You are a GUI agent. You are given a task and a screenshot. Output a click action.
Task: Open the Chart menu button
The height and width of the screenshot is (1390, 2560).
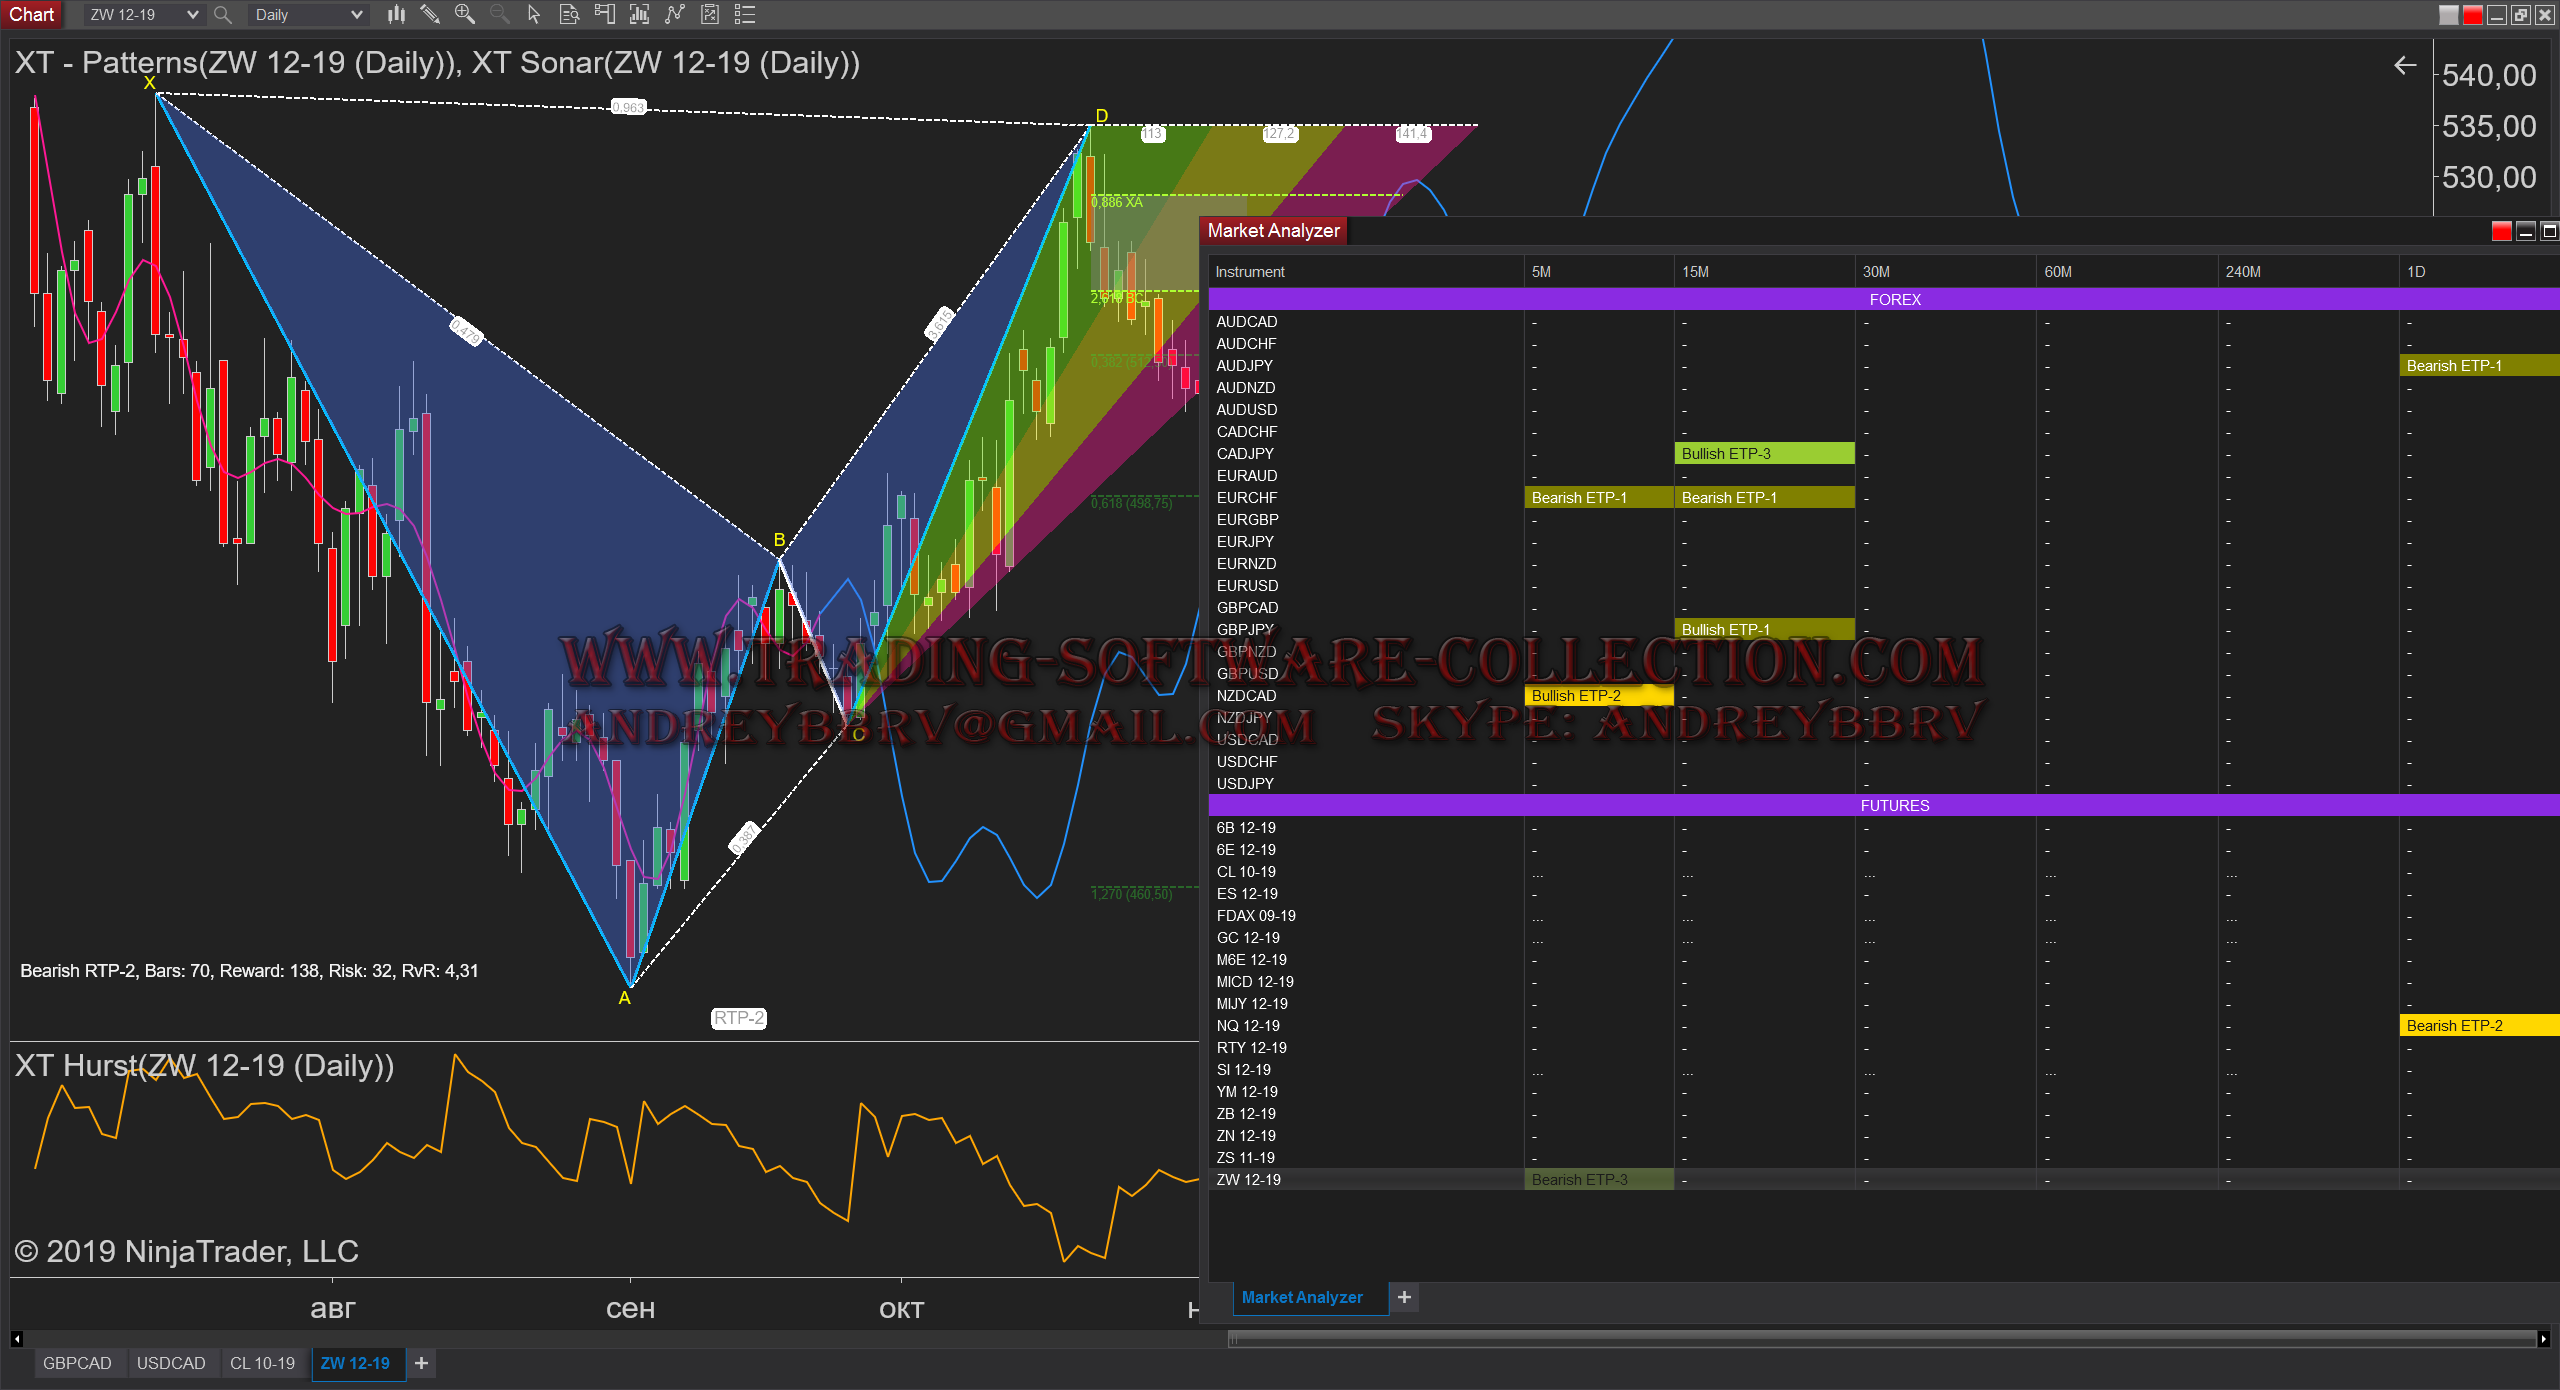point(32,14)
